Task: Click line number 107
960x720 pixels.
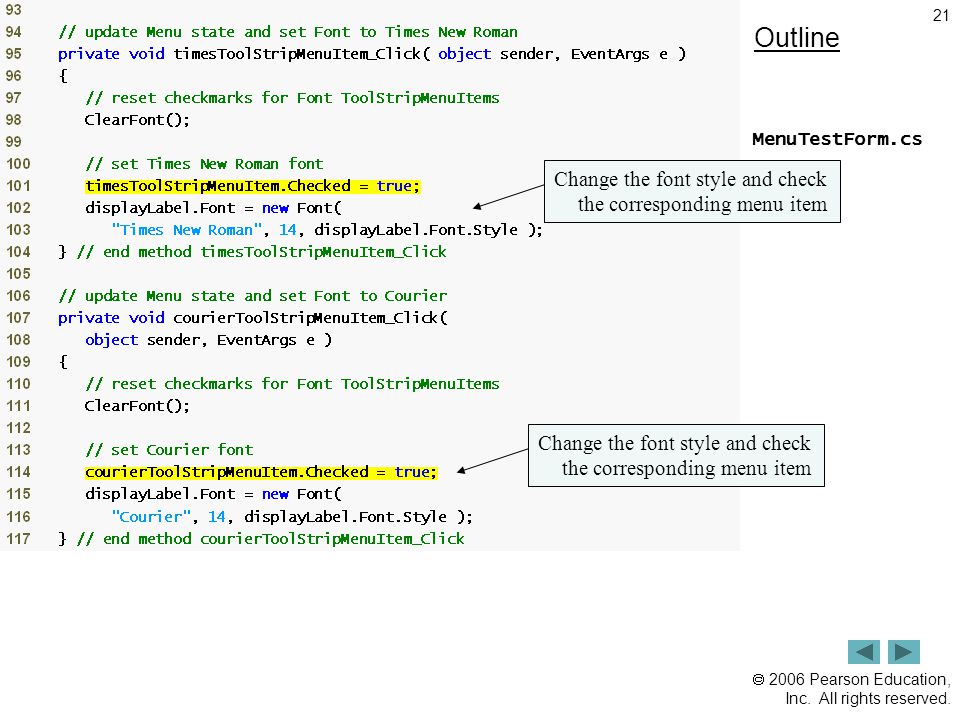Action: [18, 318]
